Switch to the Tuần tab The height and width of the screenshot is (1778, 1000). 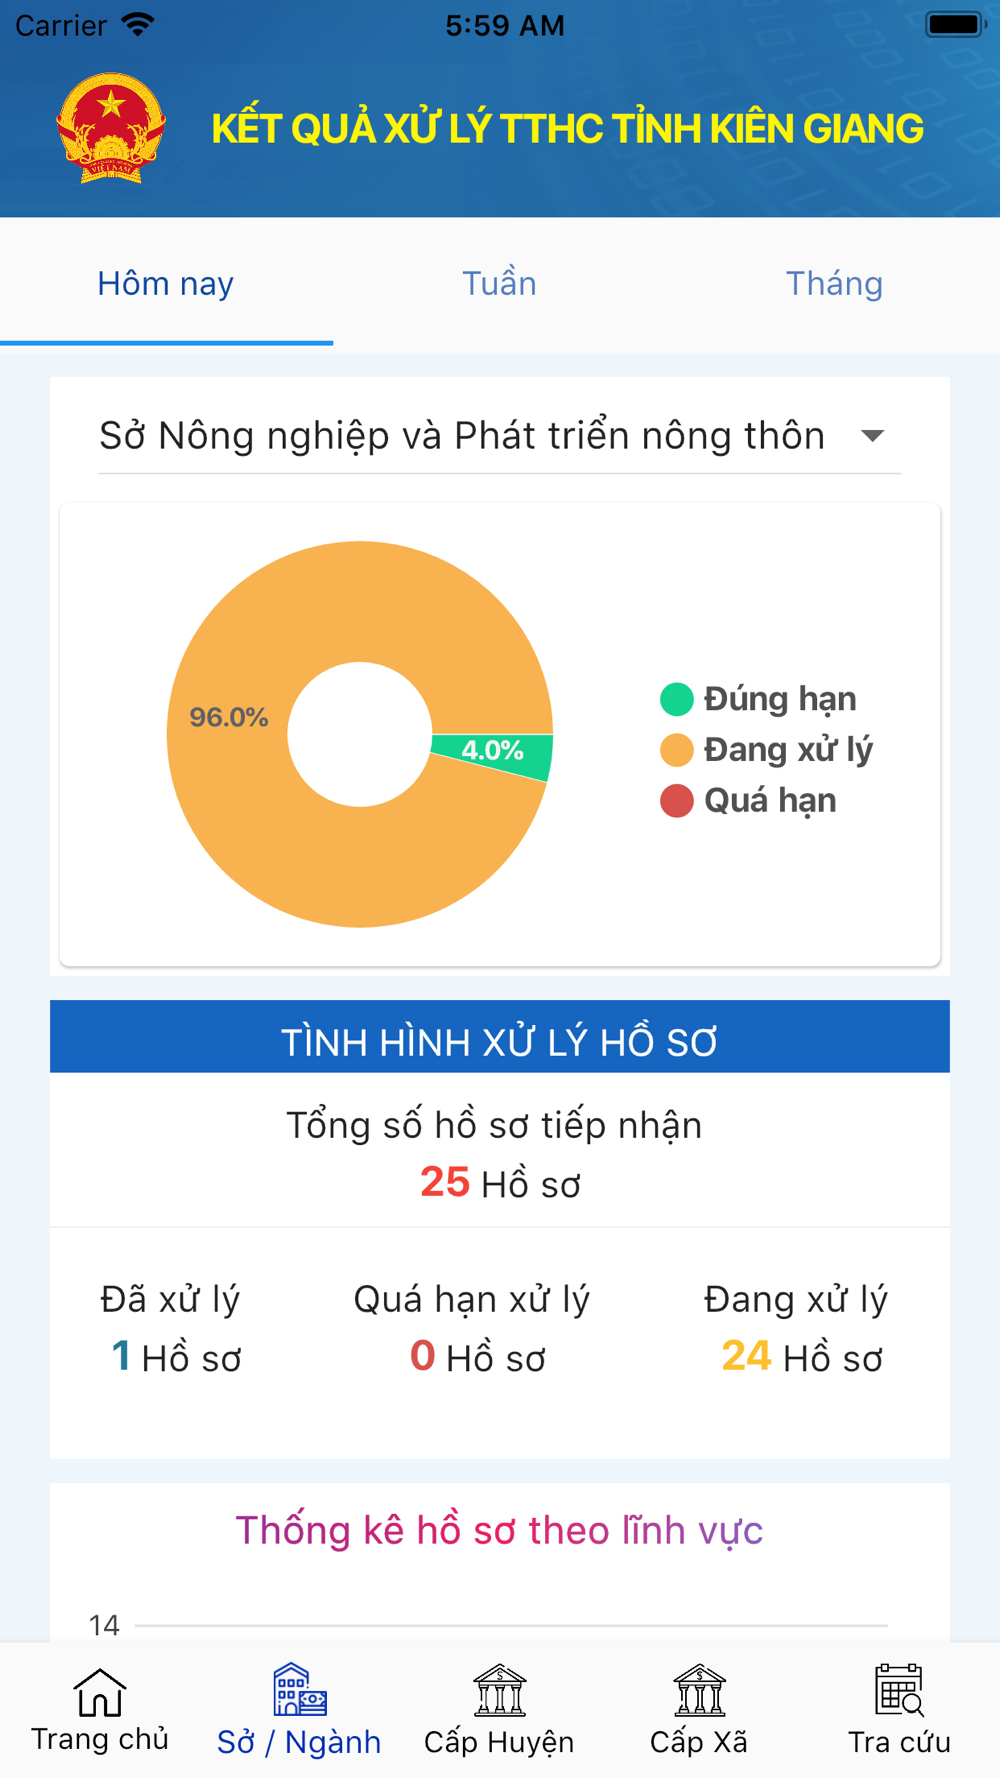click(x=499, y=284)
